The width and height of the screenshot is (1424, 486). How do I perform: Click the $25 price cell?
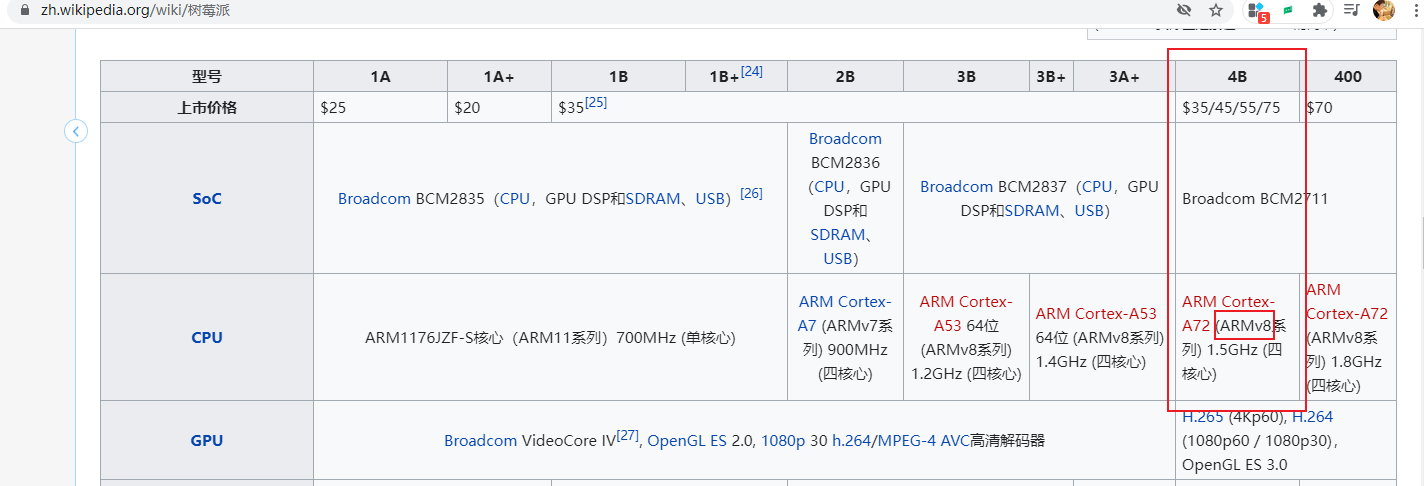click(380, 107)
